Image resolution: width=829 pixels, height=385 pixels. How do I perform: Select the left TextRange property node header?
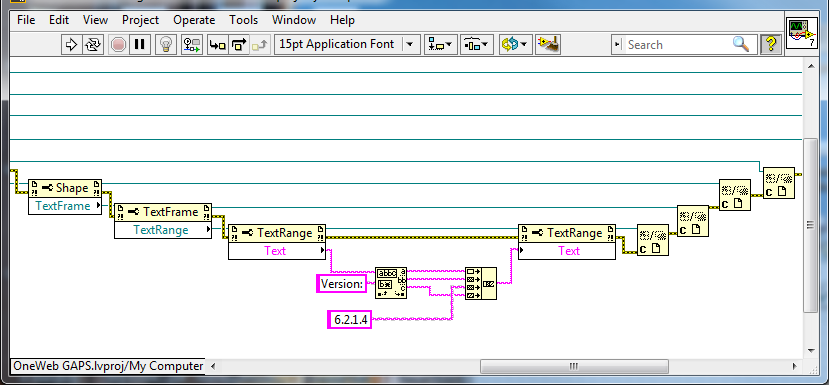[277, 233]
